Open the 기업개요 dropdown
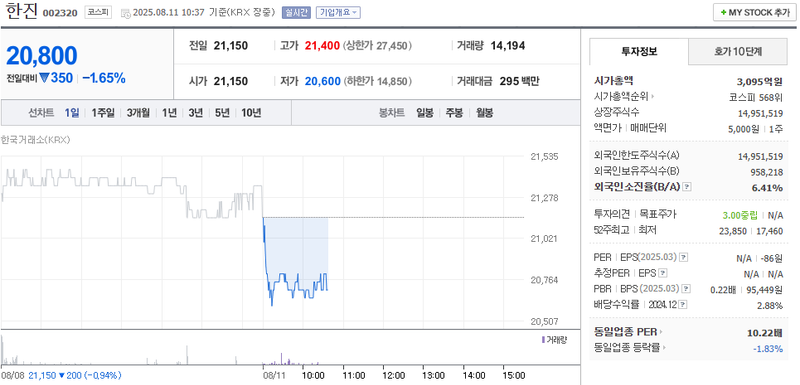 click(x=338, y=13)
